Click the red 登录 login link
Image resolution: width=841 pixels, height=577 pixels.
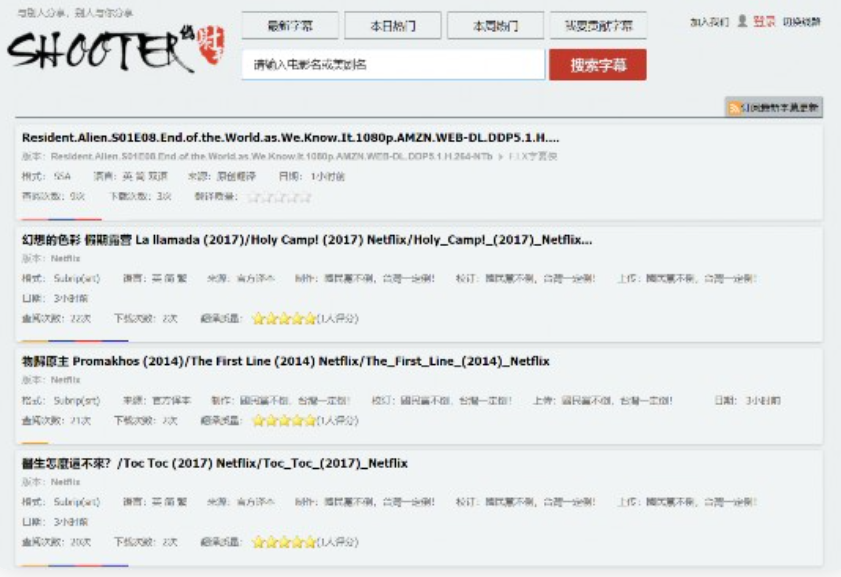pyautogui.click(x=764, y=21)
